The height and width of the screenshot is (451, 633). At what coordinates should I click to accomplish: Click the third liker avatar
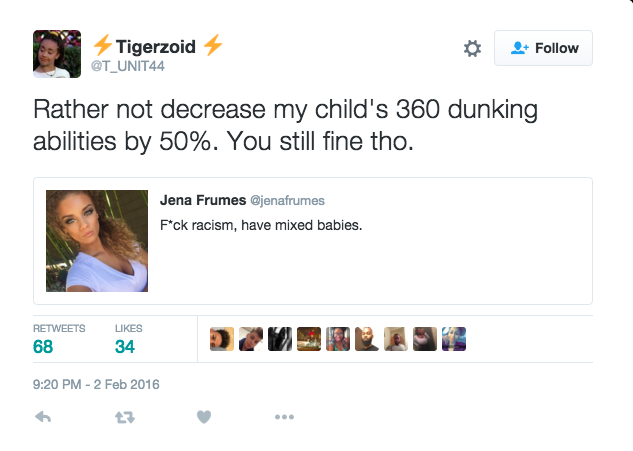(x=280, y=340)
